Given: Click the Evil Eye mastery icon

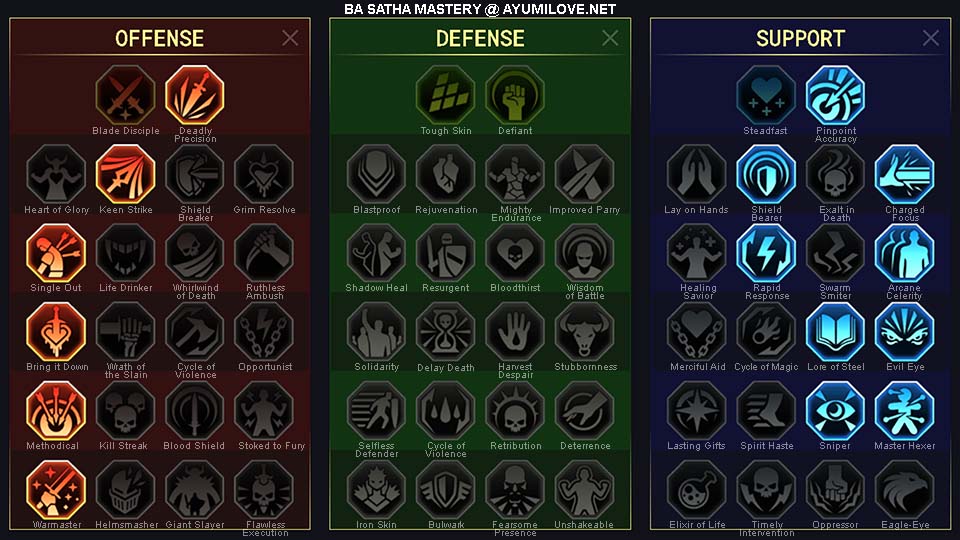Looking at the screenshot, I should [x=904, y=332].
